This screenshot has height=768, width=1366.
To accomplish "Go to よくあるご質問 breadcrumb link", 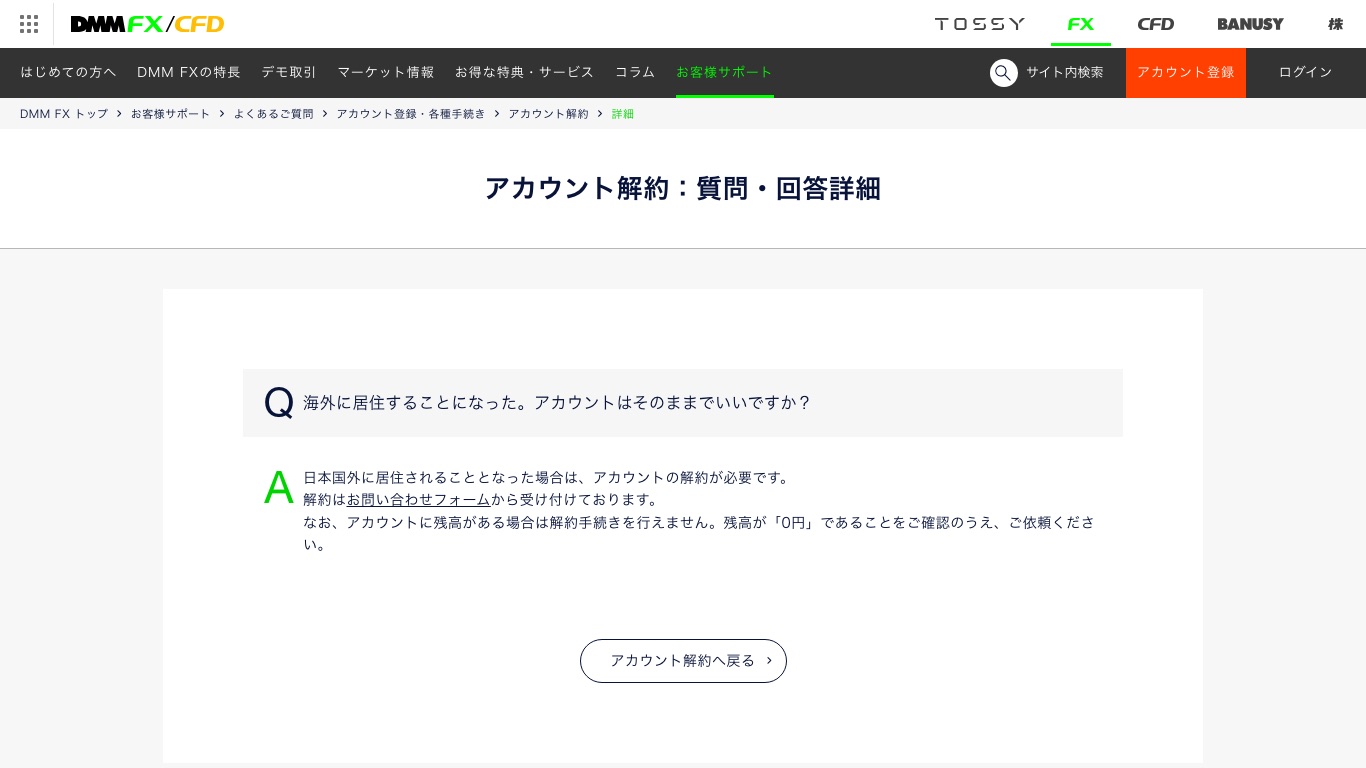I will pyautogui.click(x=274, y=114).
